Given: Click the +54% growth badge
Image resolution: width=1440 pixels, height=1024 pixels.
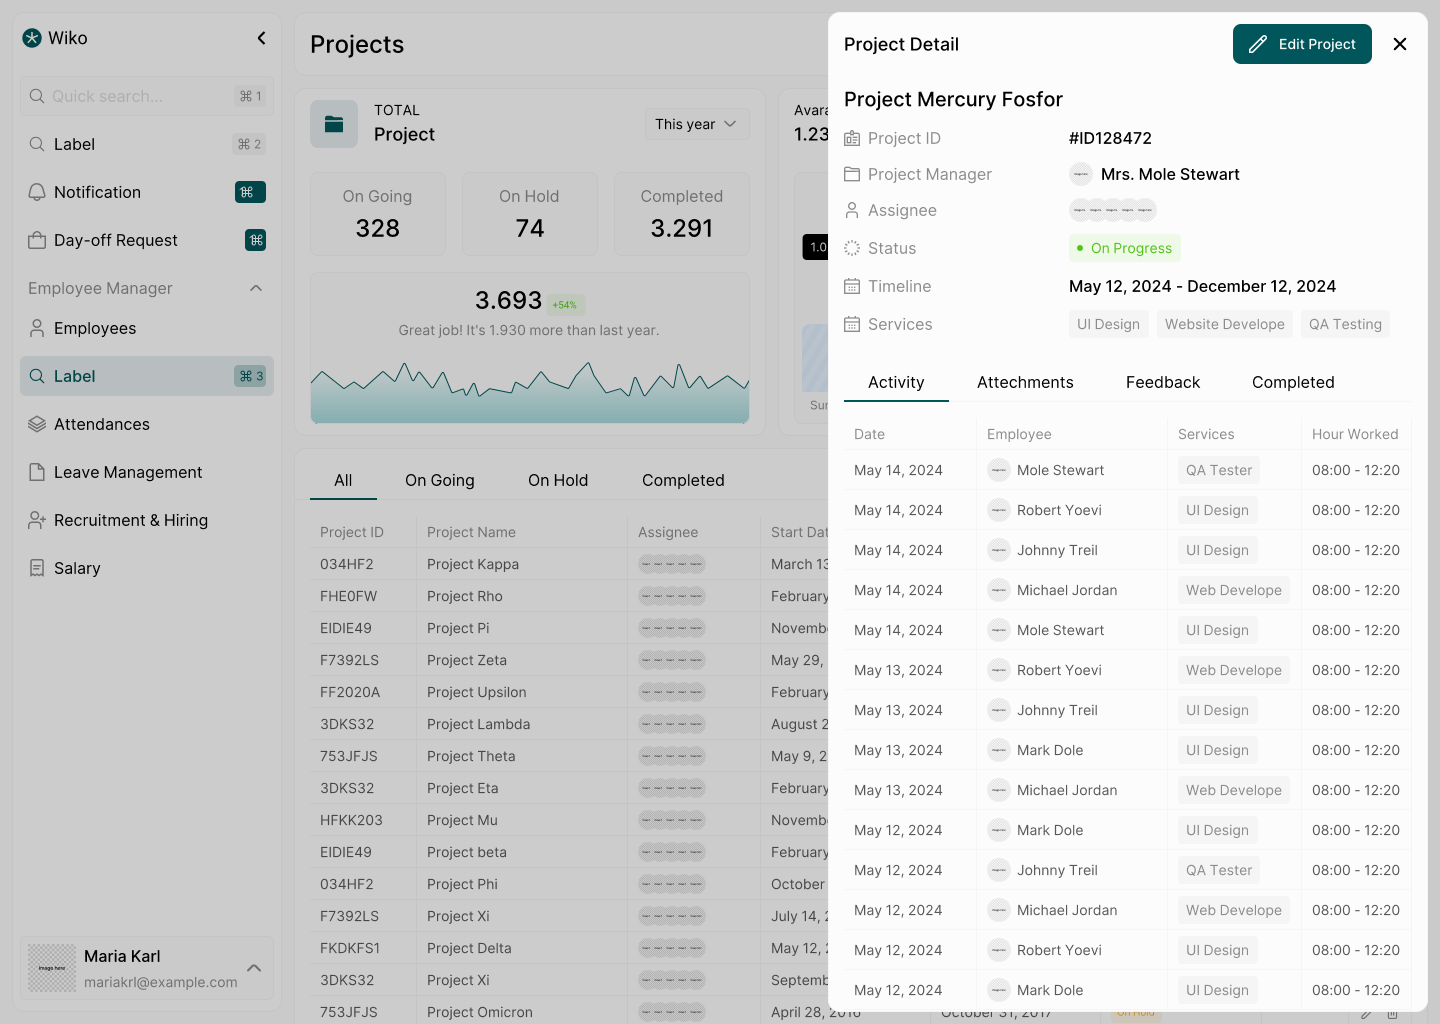Looking at the screenshot, I should click(x=565, y=305).
